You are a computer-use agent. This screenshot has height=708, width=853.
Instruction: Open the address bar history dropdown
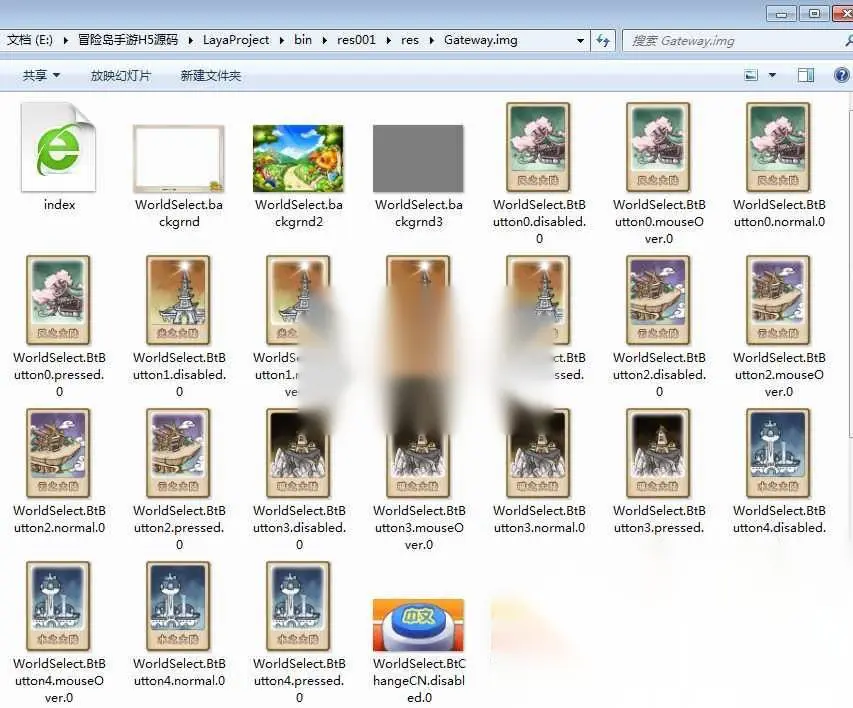point(580,40)
